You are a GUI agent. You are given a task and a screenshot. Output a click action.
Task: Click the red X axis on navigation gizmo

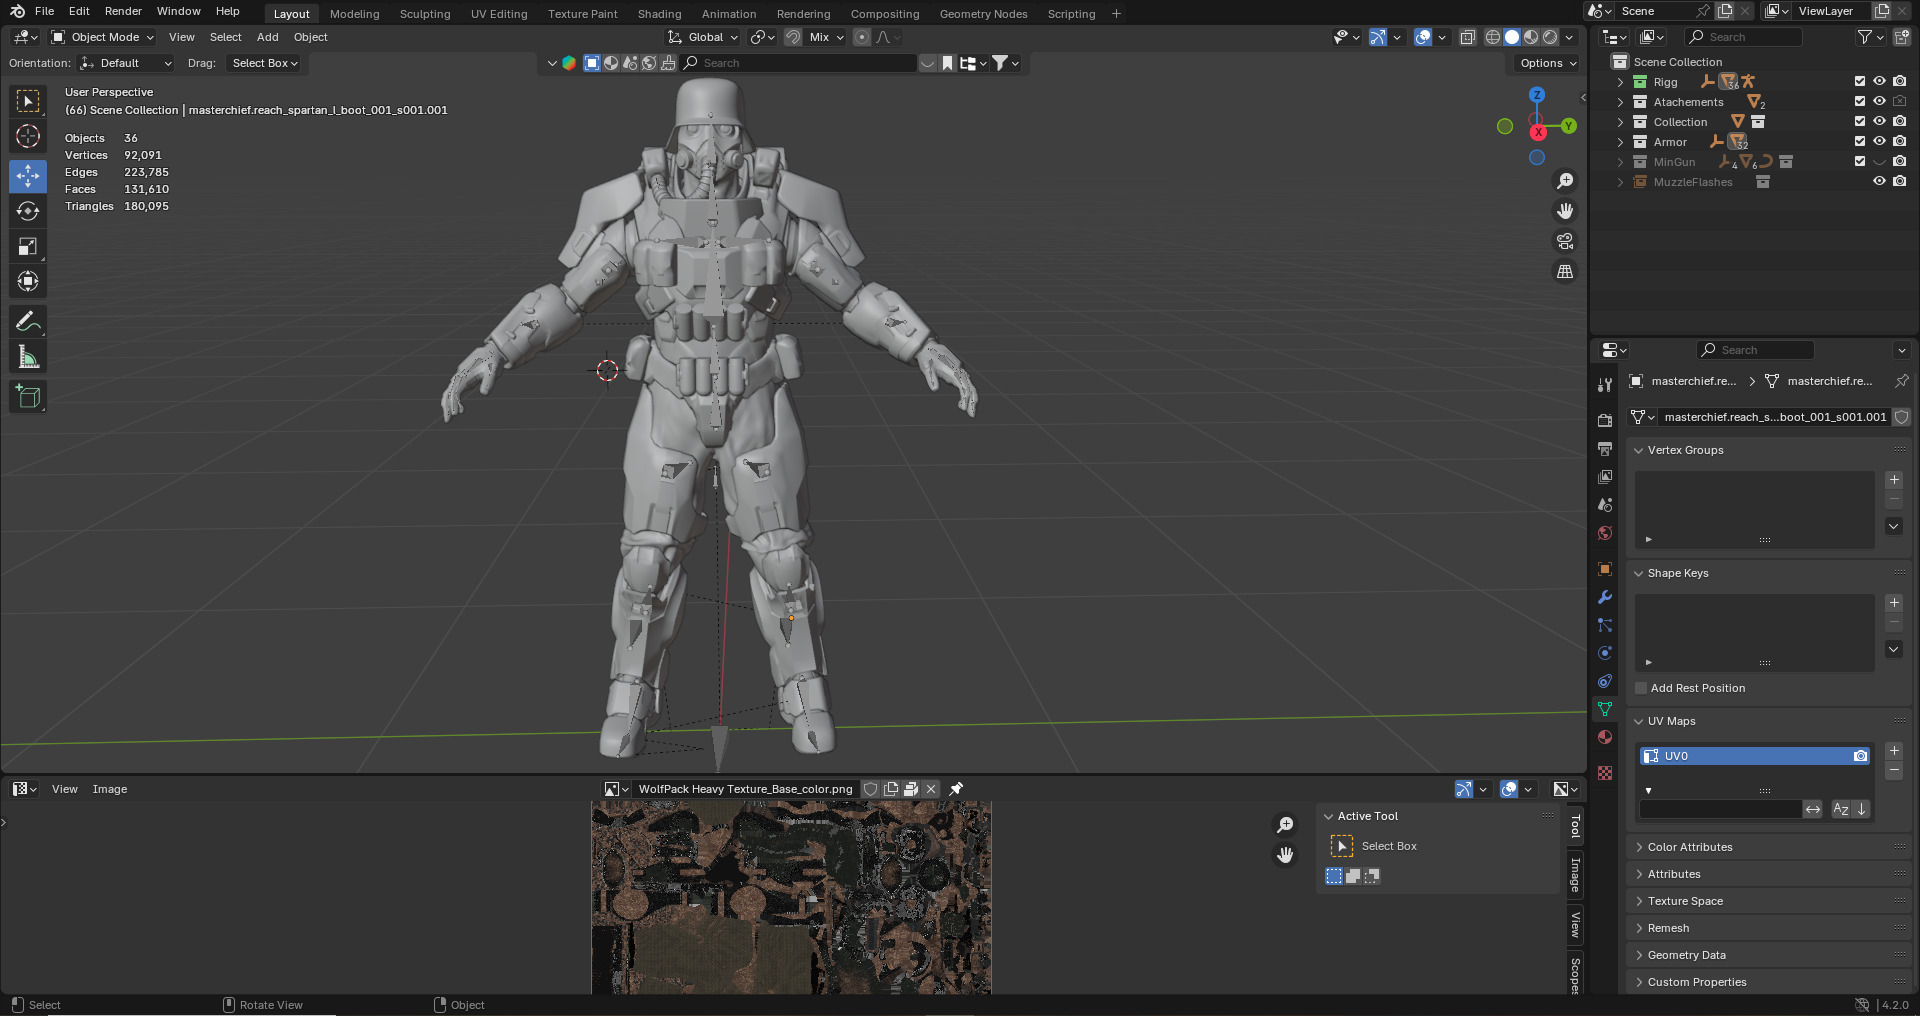pyautogui.click(x=1538, y=132)
